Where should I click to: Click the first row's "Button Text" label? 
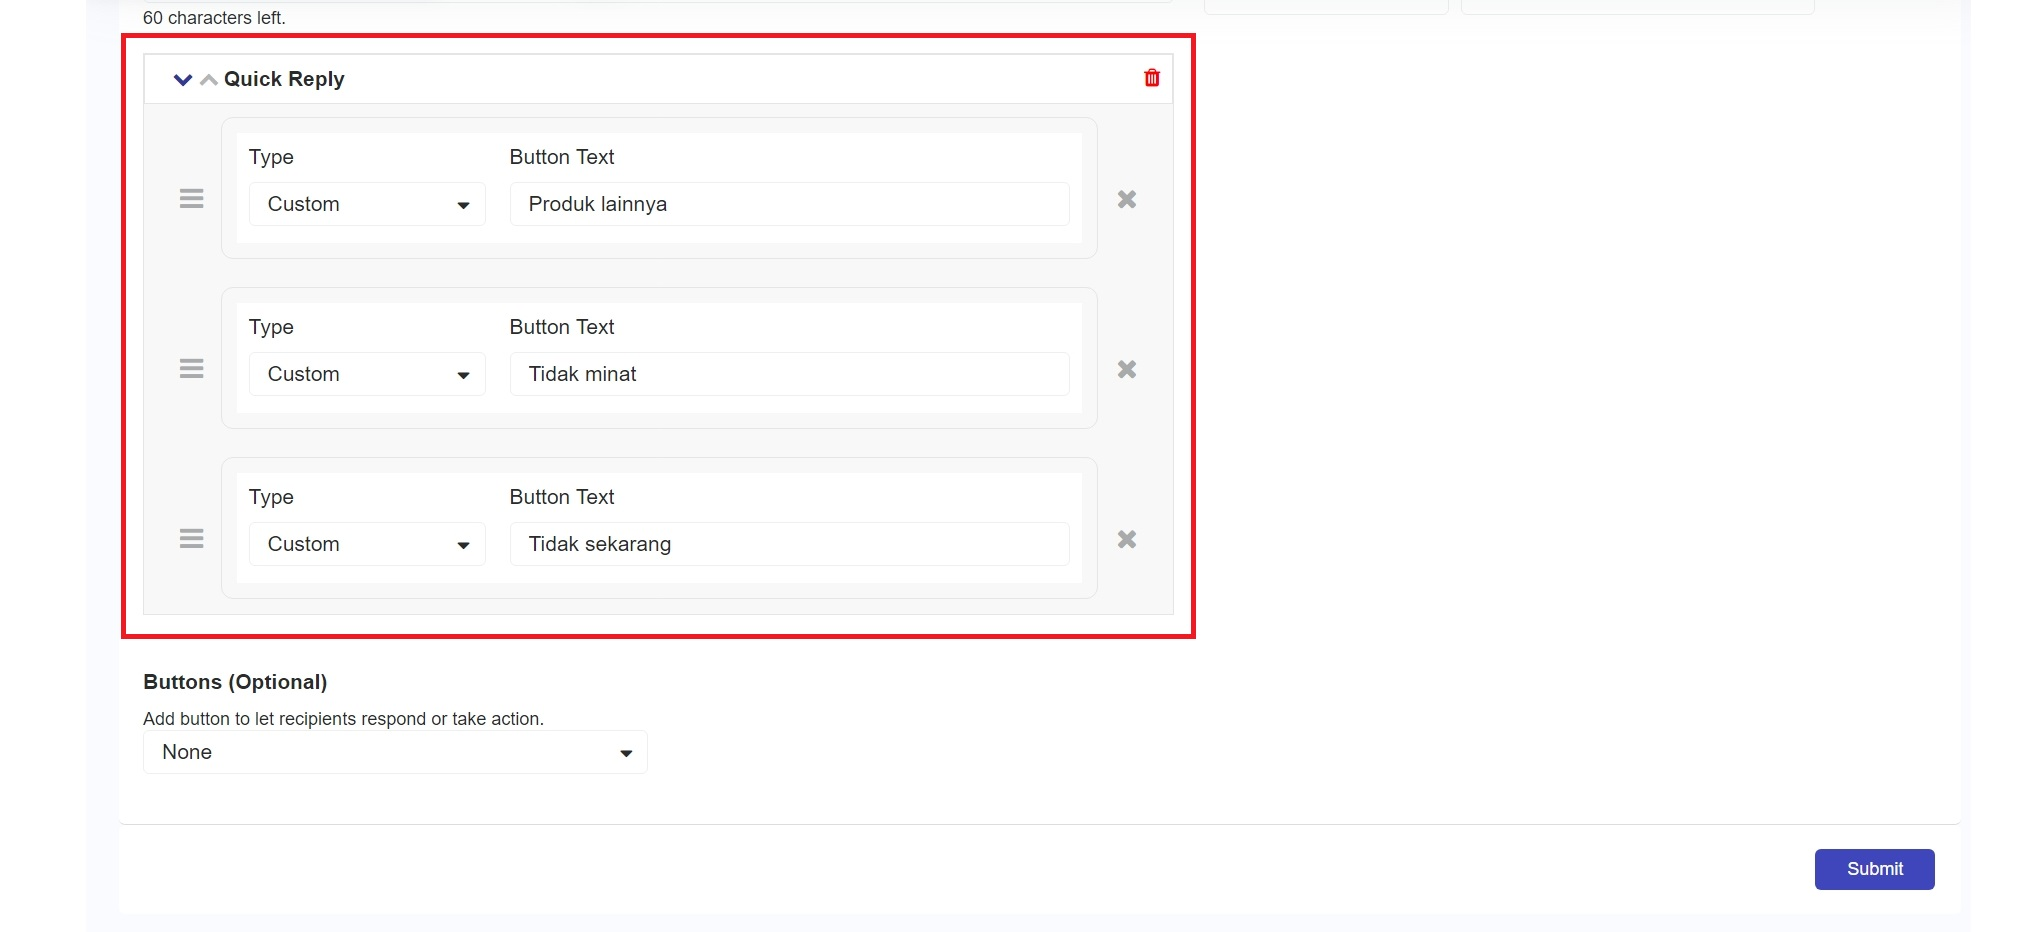coord(561,157)
